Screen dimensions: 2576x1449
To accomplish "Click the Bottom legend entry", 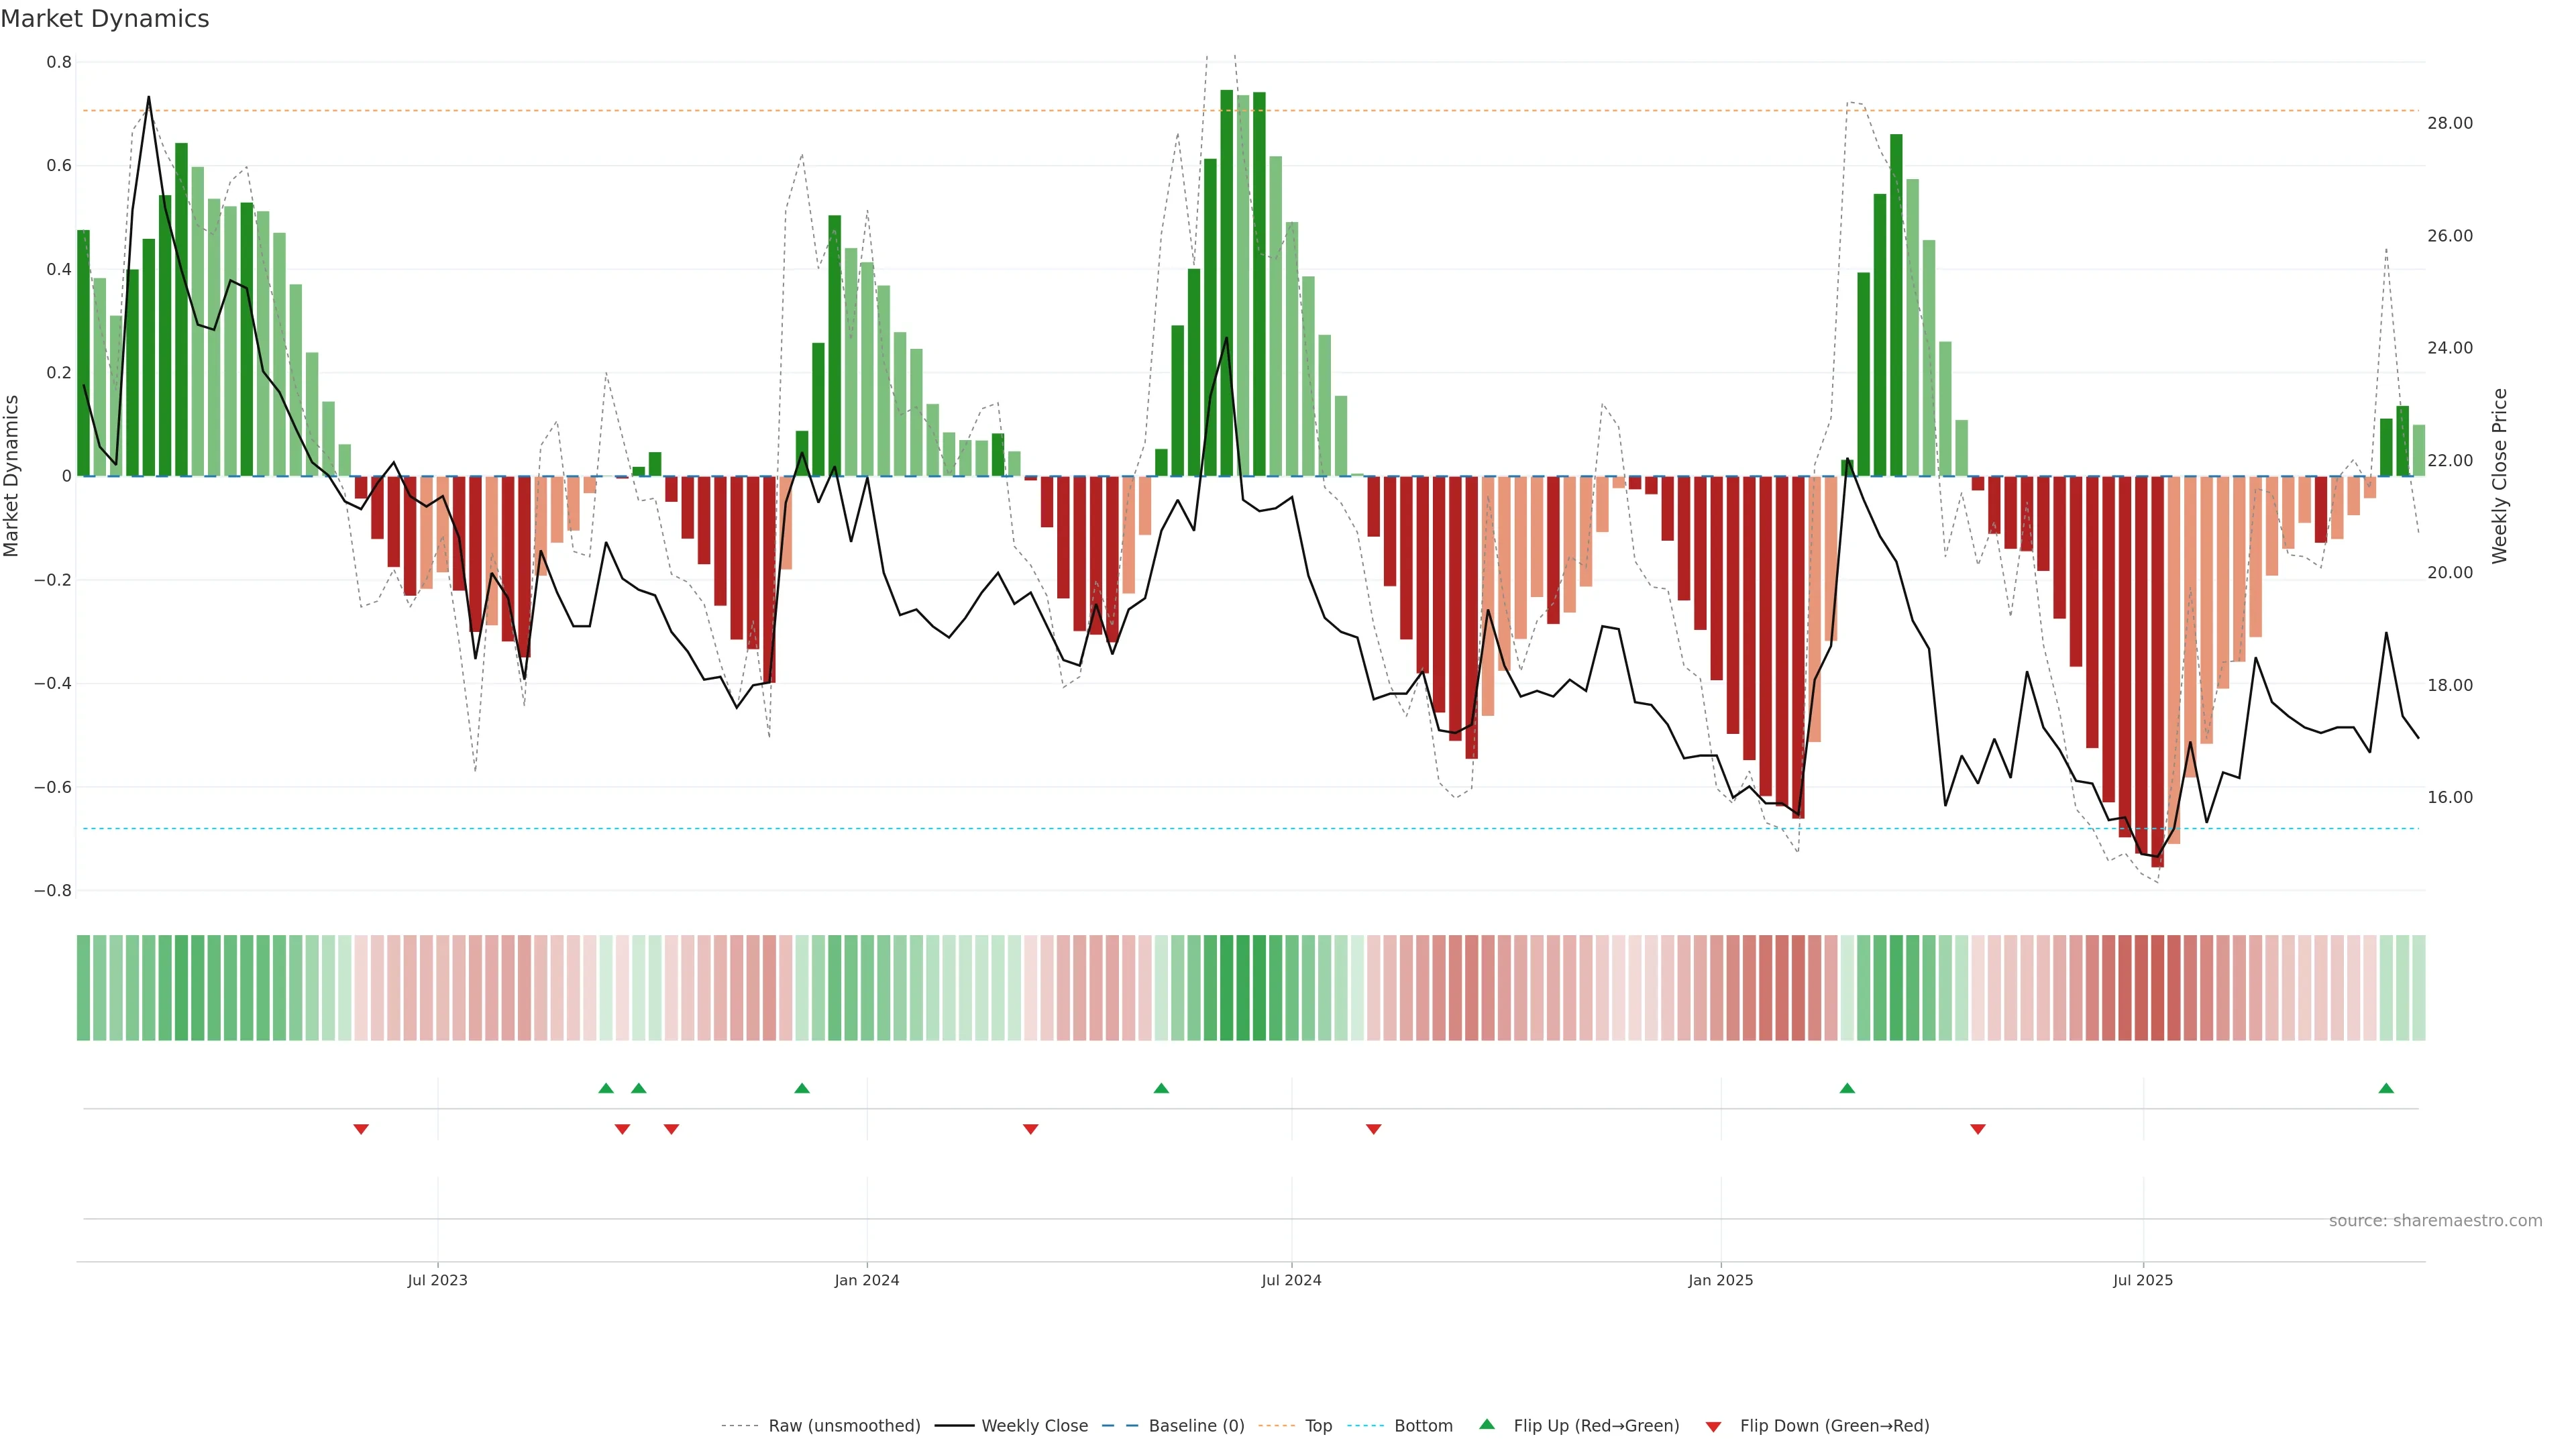I will [1423, 1426].
